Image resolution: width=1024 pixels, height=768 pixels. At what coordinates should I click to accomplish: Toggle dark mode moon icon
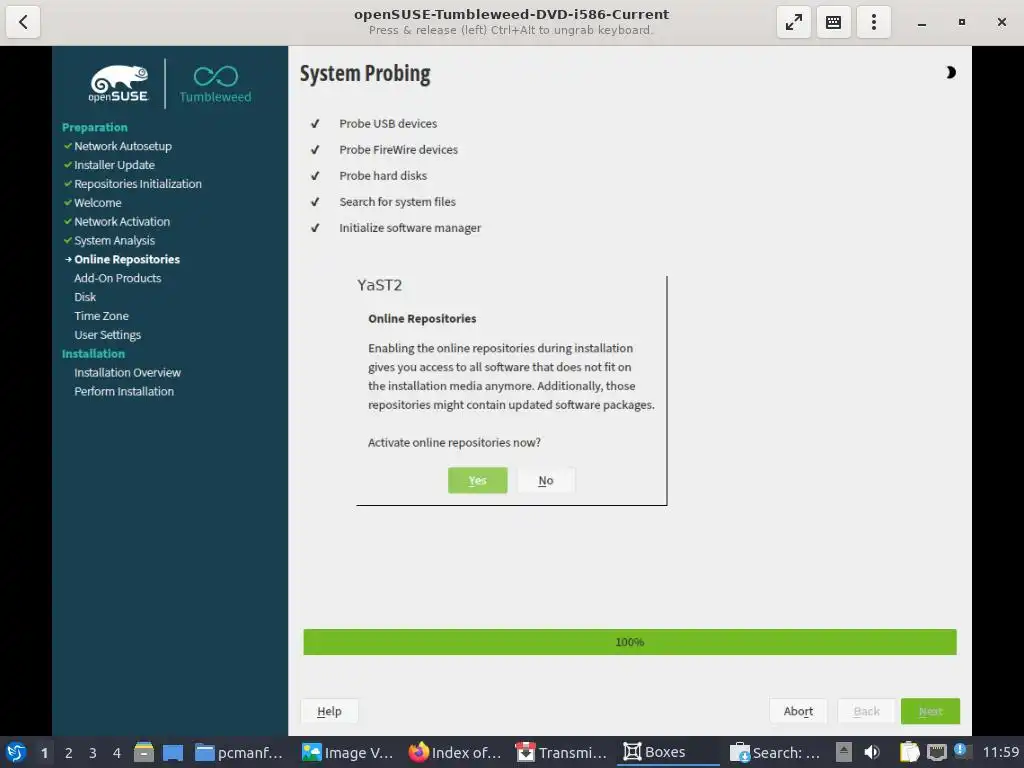click(x=951, y=72)
